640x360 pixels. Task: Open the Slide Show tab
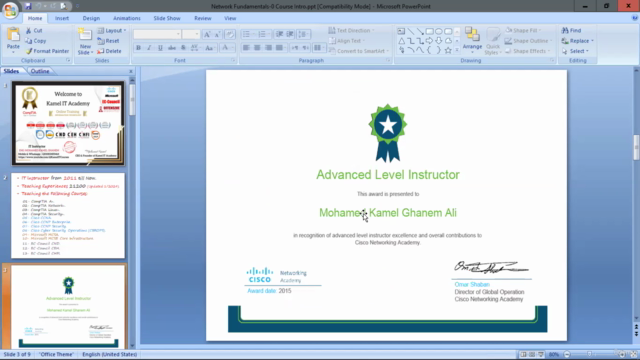(167, 18)
